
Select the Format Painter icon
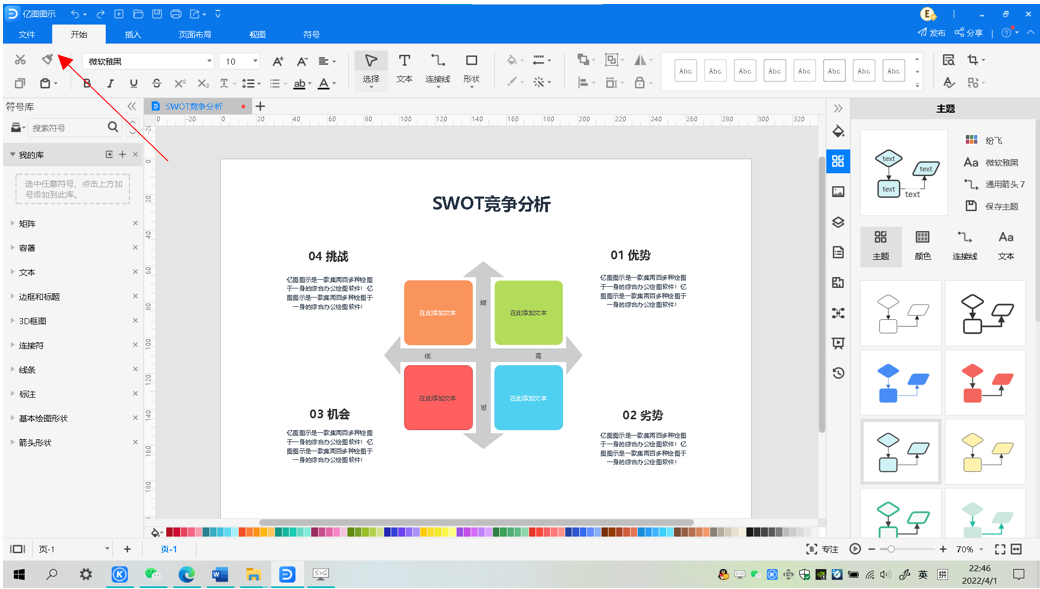pyautogui.click(x=47, y=60)
